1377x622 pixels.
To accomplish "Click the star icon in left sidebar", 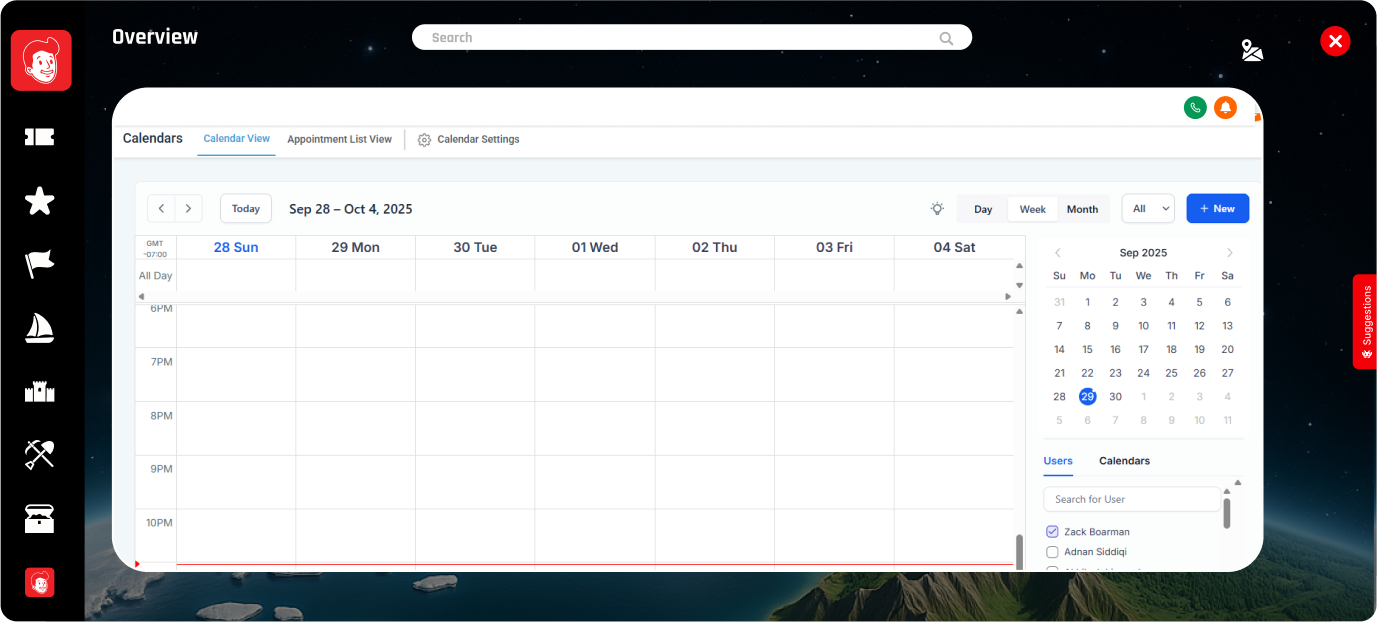I will (x=40, y=201).
